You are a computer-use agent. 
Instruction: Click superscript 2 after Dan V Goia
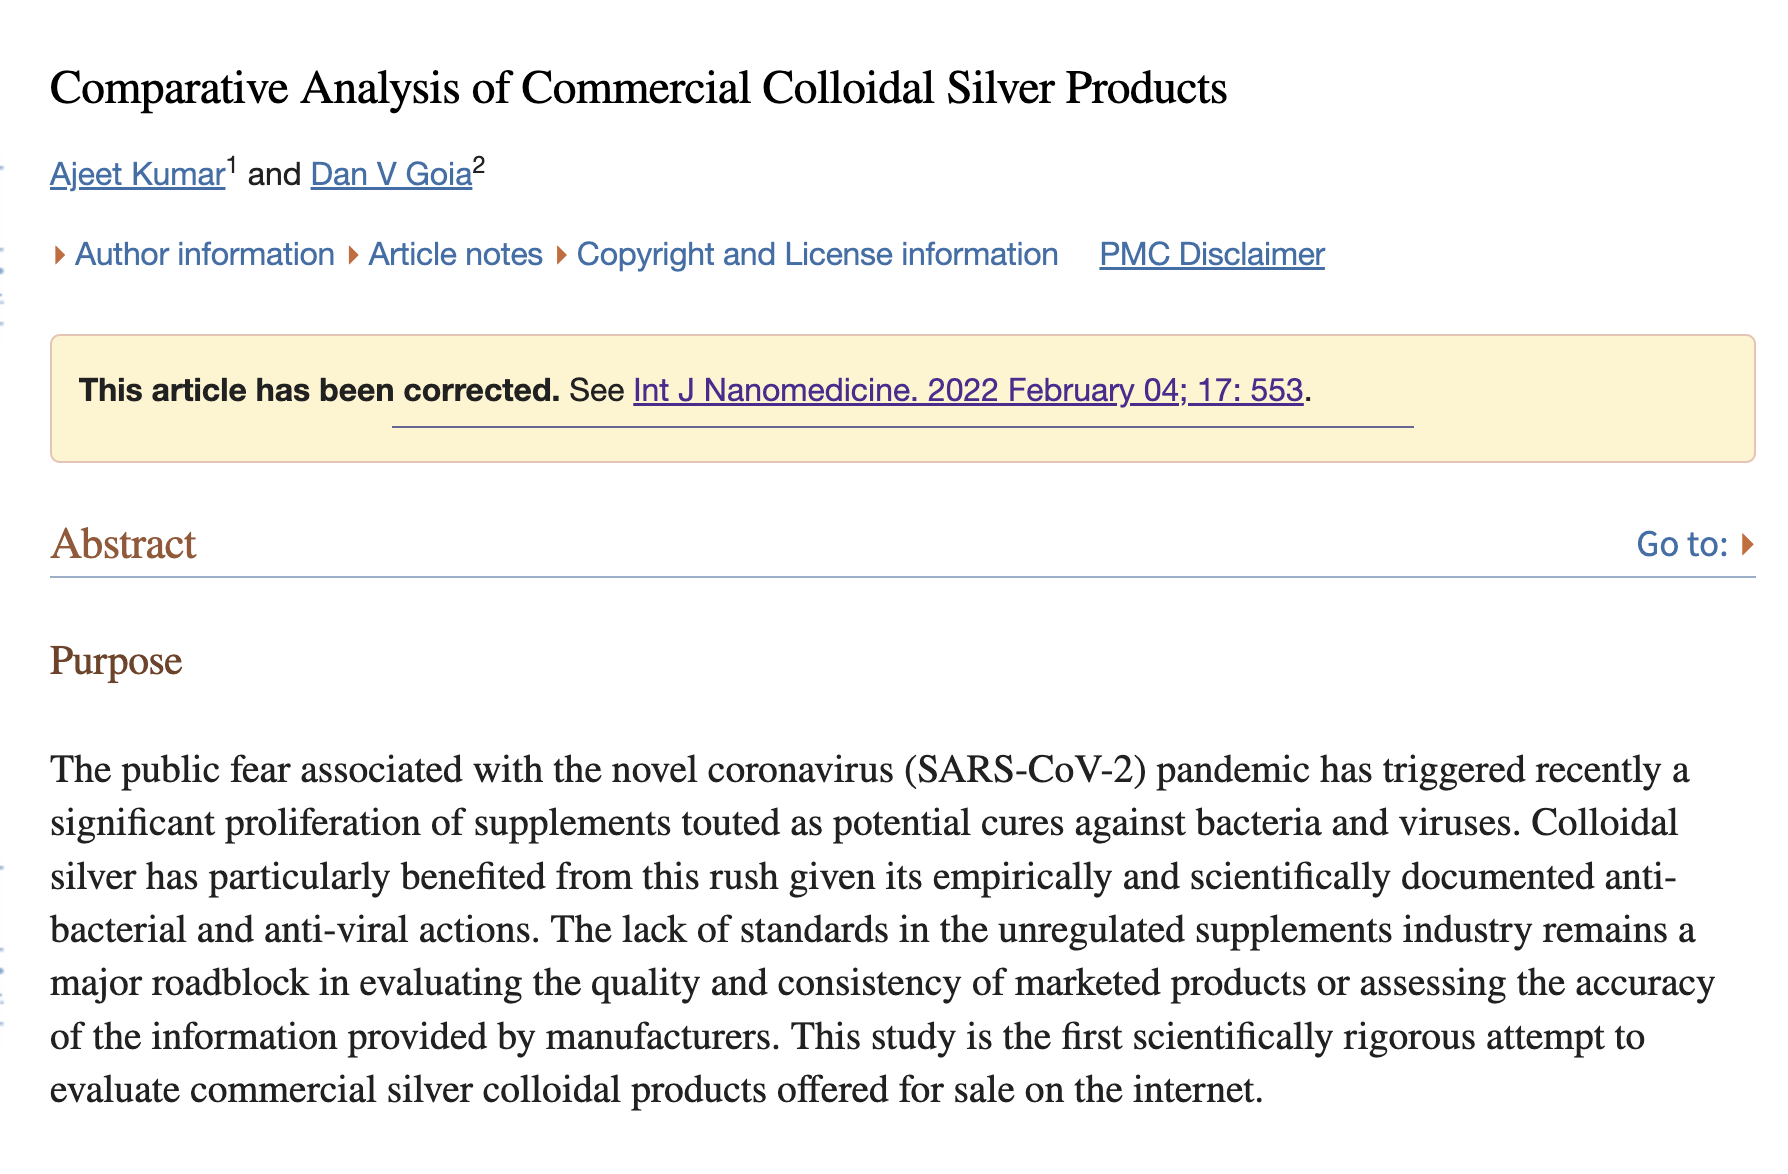tap(479, 165)
